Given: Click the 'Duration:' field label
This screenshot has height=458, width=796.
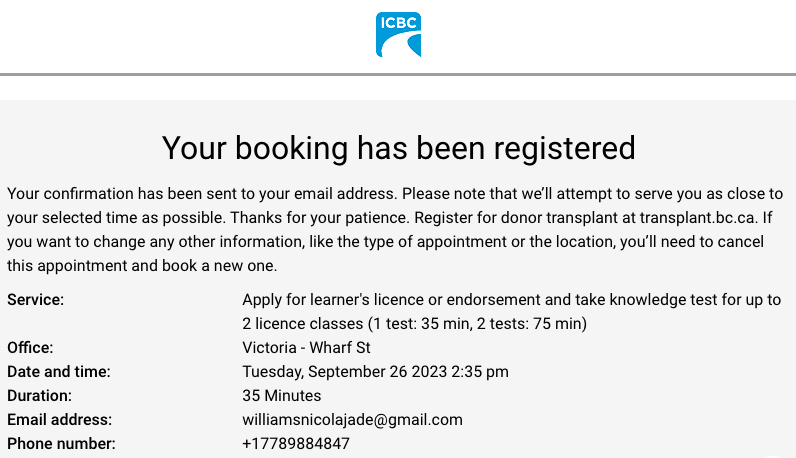Looking at the screenshot, I should [x=39, y=396].
